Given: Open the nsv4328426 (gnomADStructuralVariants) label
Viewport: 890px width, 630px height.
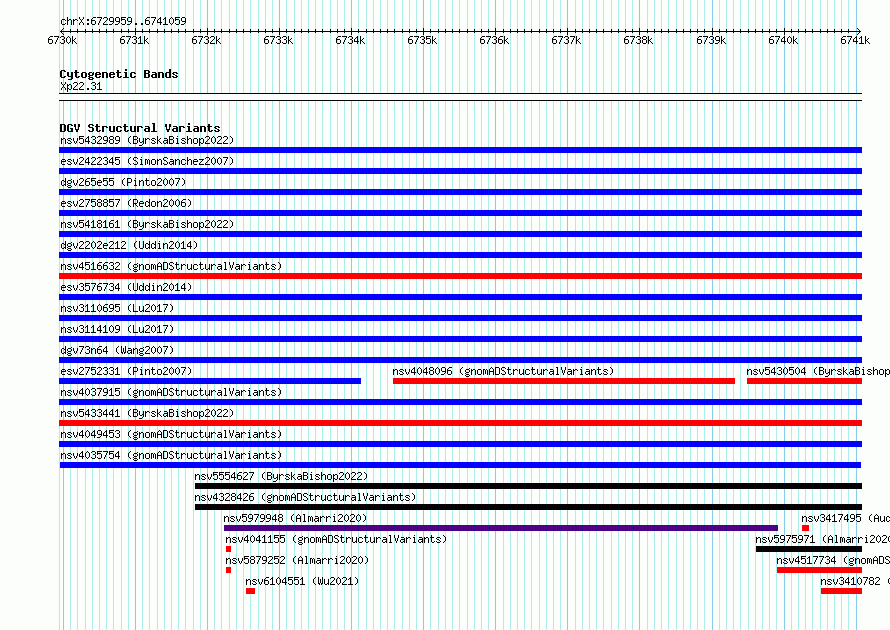Looking at the screenshot, I should 305,497.
